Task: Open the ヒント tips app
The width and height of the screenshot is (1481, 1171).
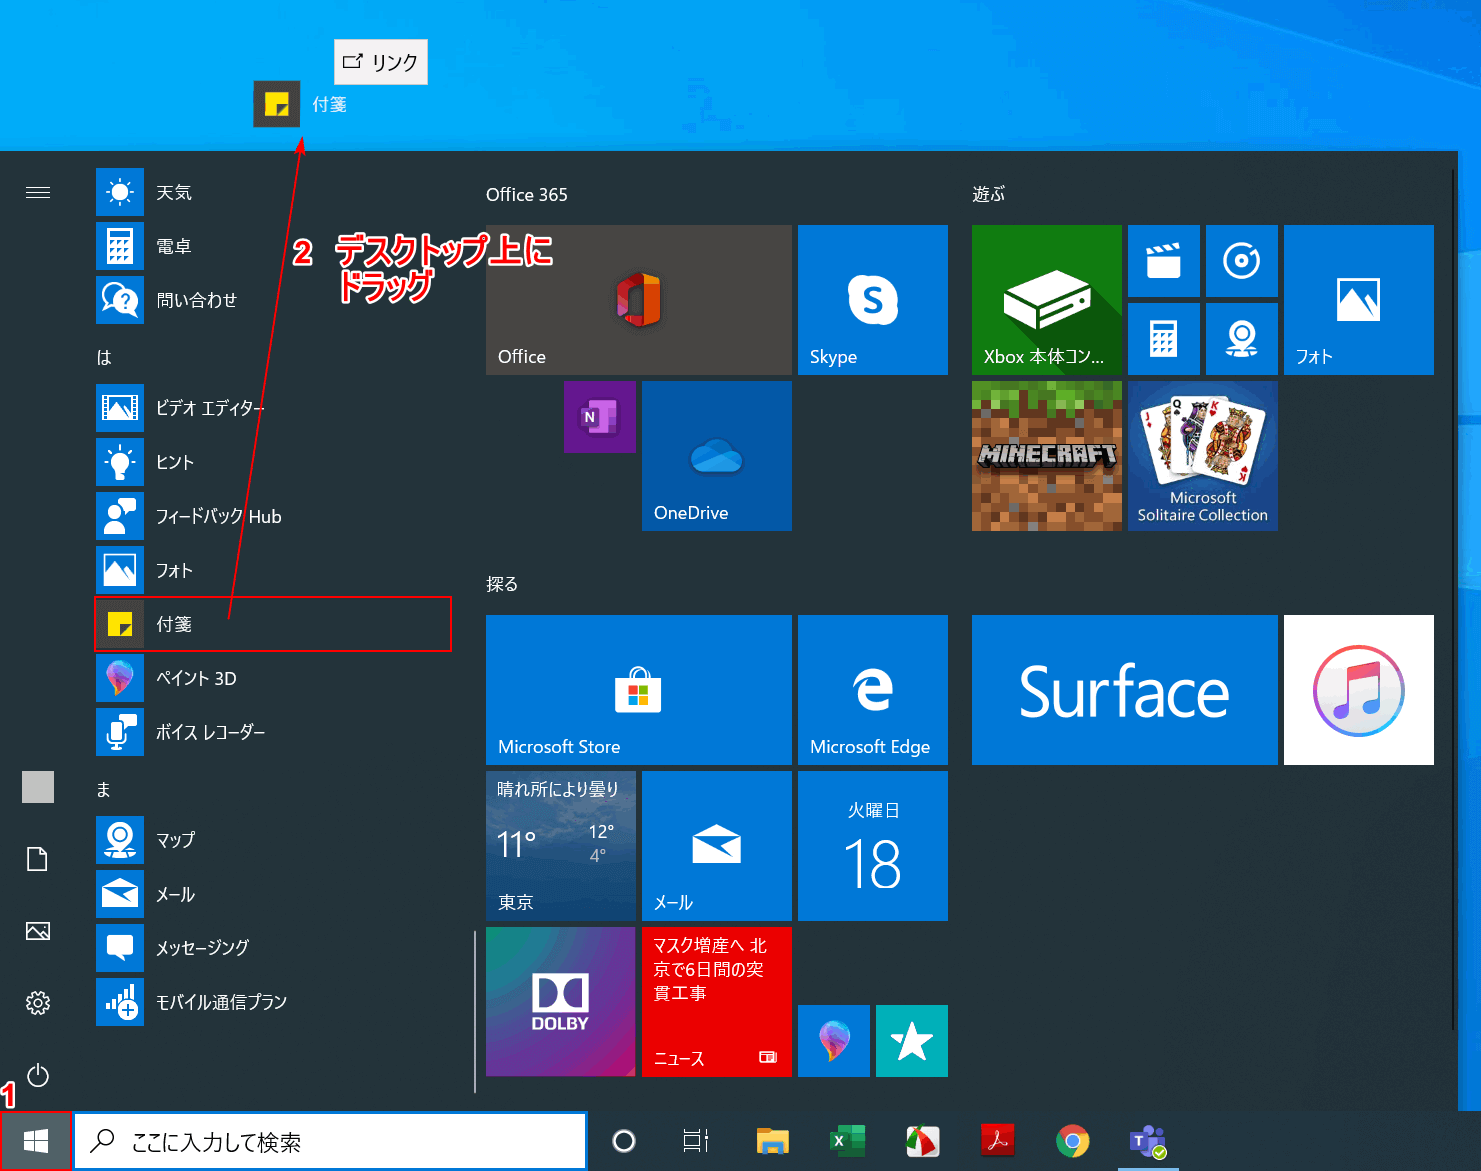Action: point(273,462)
